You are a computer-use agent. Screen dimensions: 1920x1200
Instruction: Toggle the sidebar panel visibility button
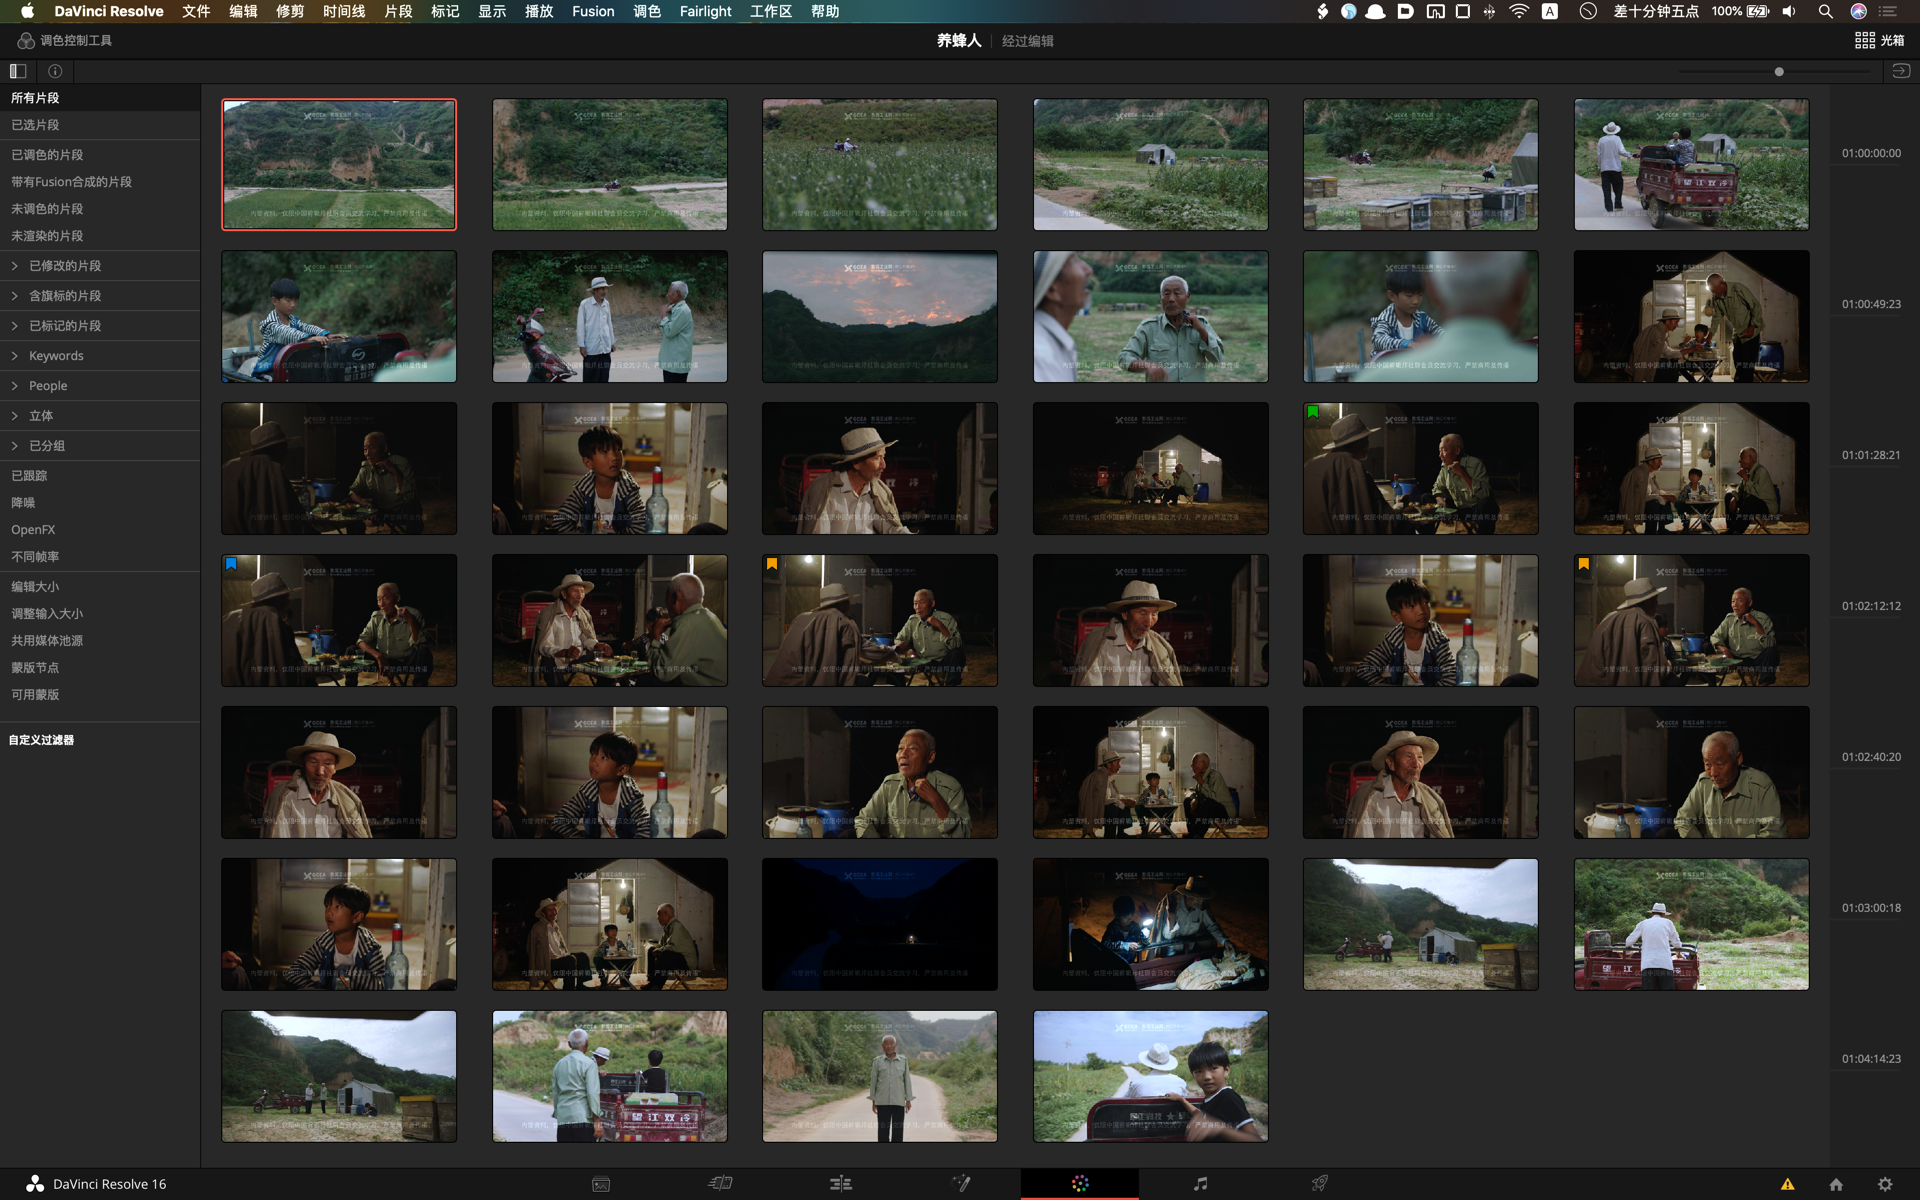pos(18,71)
